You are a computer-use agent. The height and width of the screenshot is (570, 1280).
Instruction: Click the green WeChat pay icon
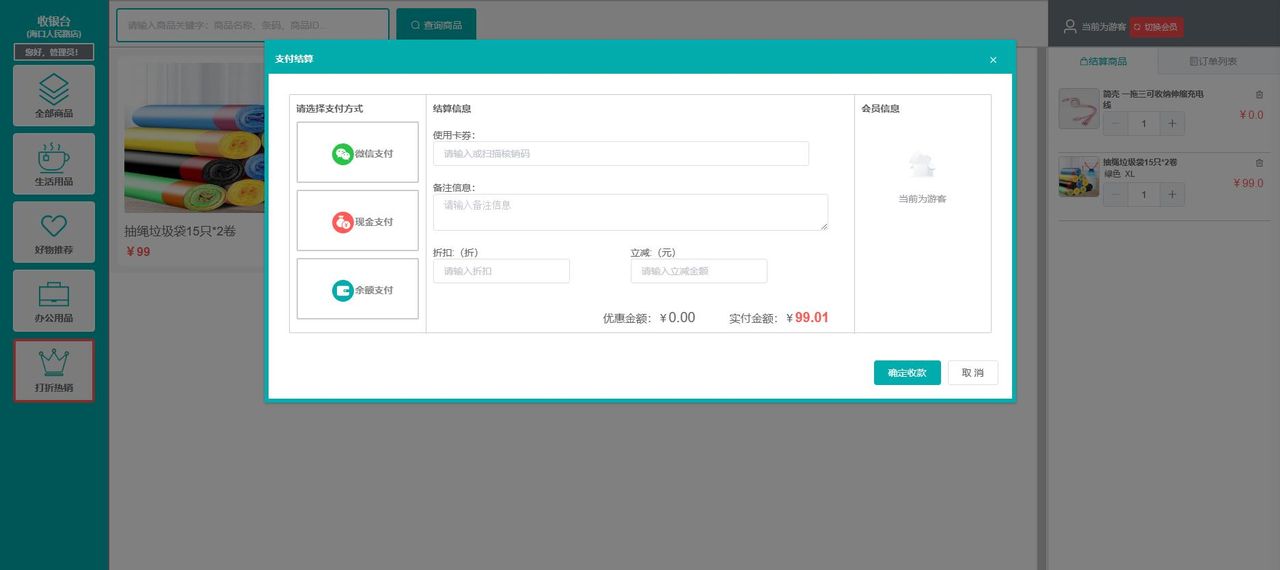[343, 154]
